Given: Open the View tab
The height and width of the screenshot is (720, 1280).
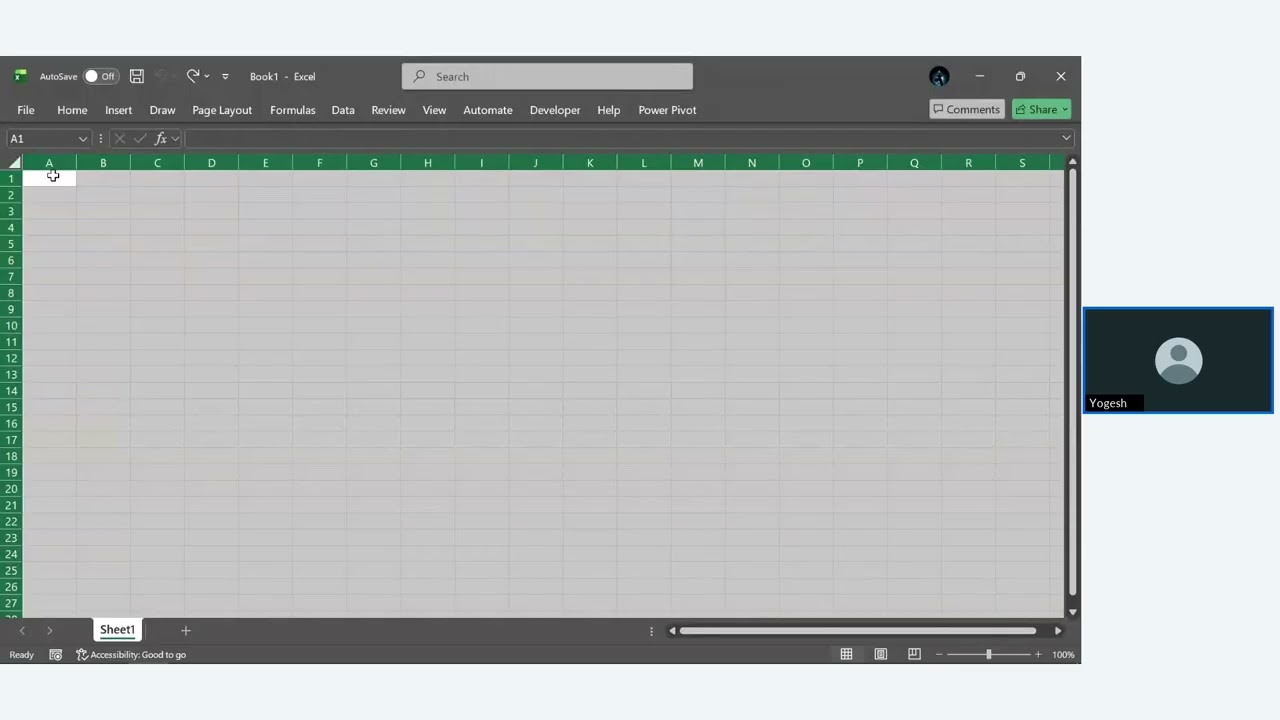Looking at the screenshot, I should click(x=434, y=110).
